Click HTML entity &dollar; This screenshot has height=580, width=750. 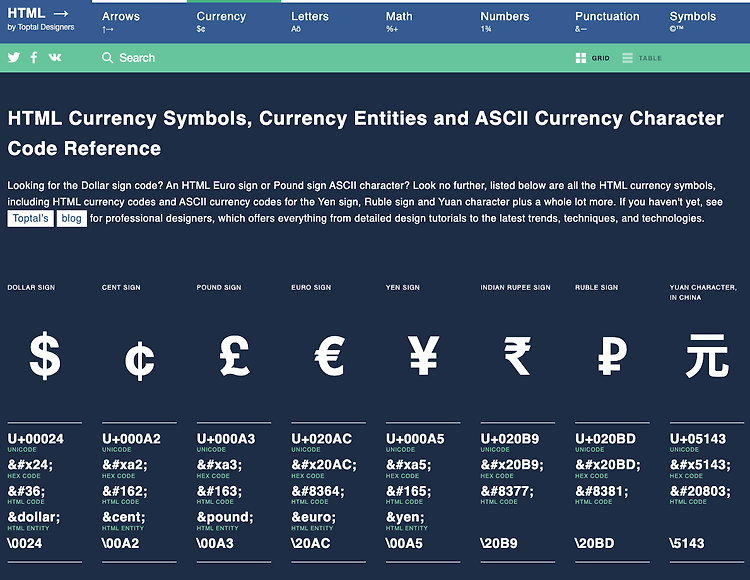34,517
